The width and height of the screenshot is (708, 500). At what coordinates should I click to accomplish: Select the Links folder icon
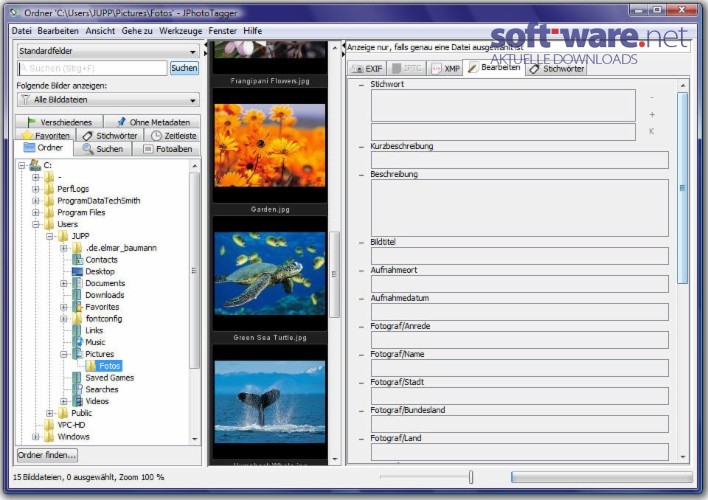point(78,330)
